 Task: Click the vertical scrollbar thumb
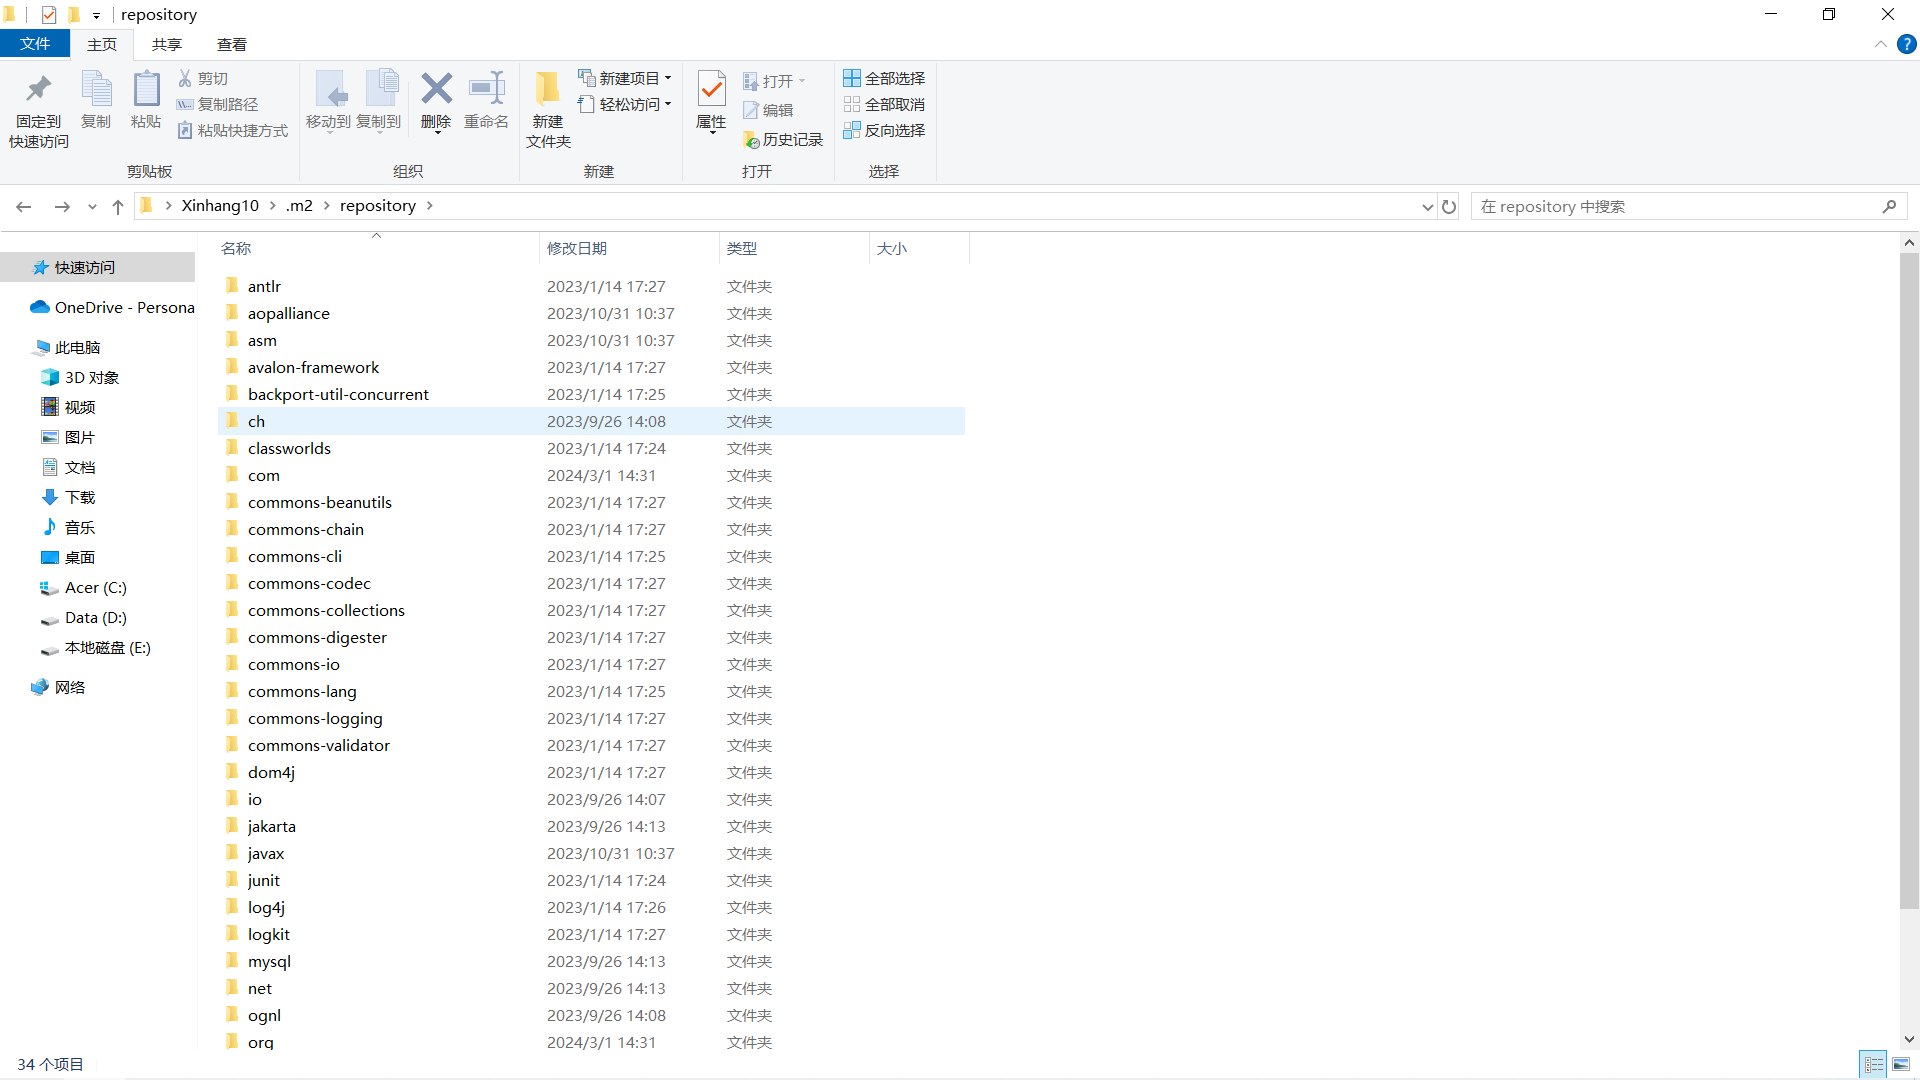tap(1909, 581)
